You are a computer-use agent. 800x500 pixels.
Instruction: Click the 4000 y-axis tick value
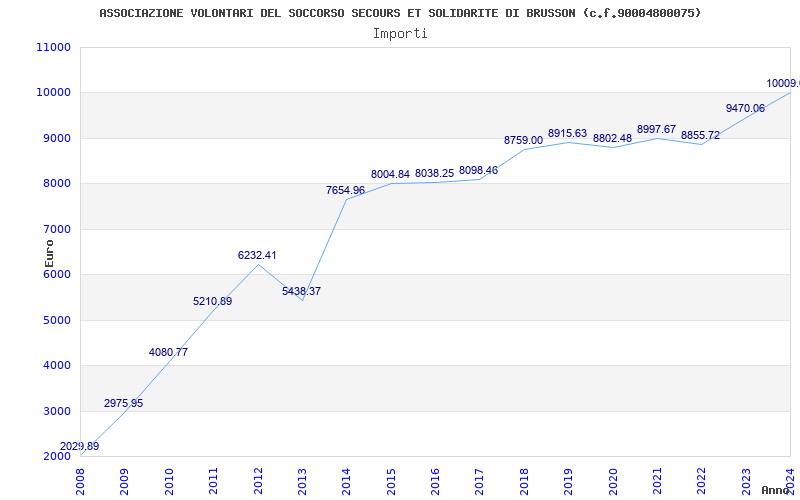tap(57, 366)
